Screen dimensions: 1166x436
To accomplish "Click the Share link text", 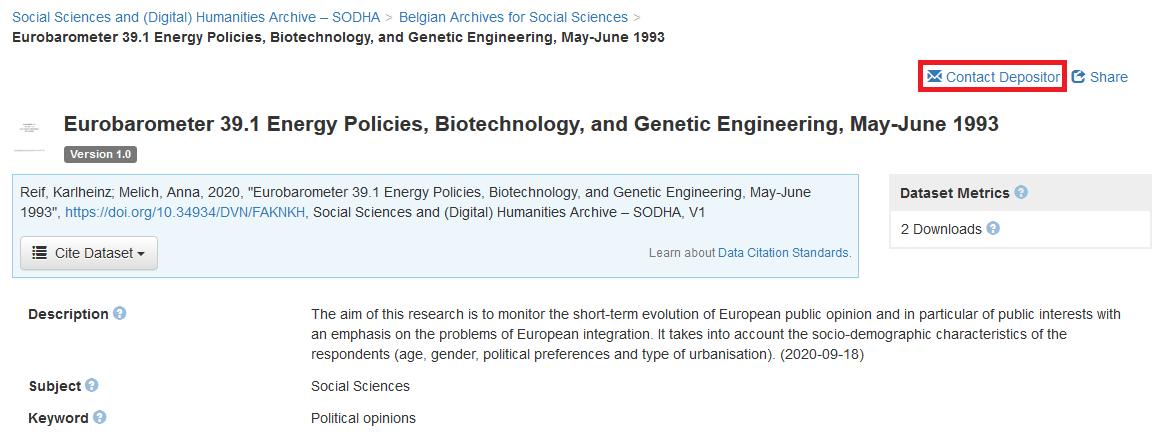I will tap(1109, 77).
